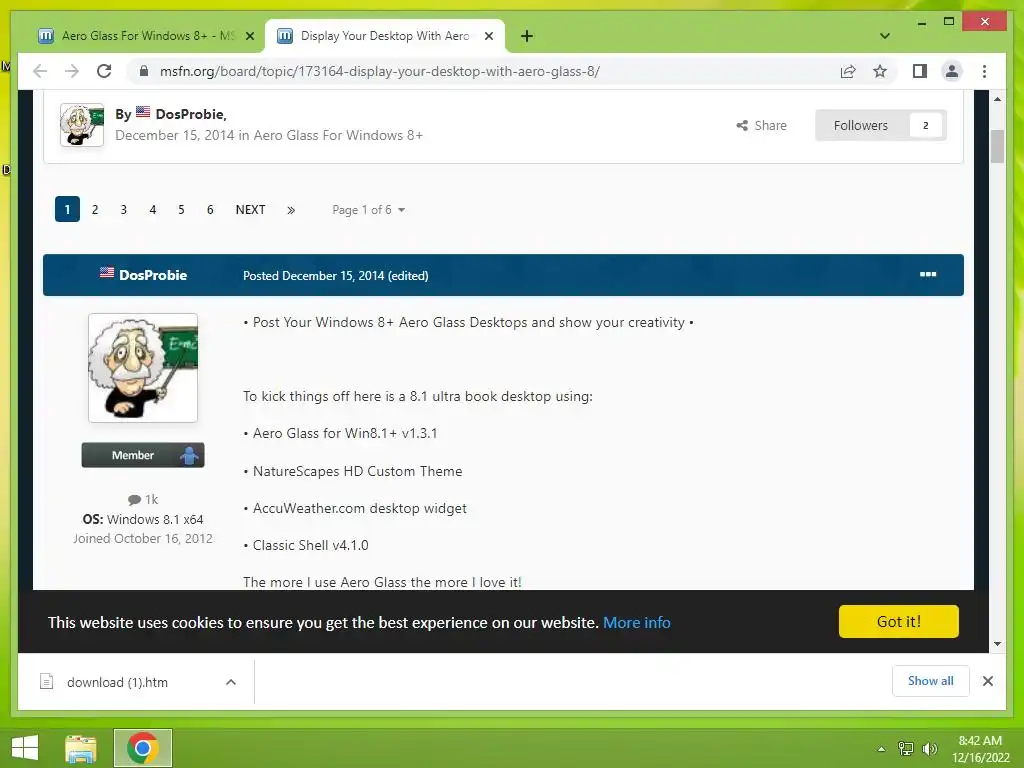Image resolution: width=1024 pixels, height=768 pixels.
Task: Open the Chrome three-dot menu
Action: coord(984,71)
